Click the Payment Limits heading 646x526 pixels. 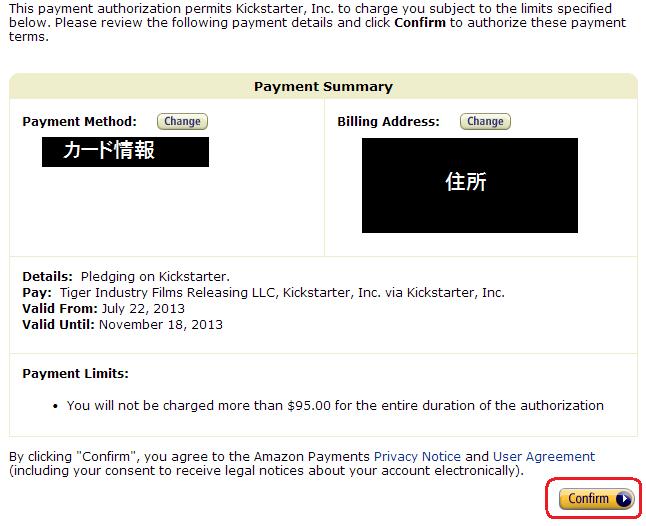click(75, 373)
